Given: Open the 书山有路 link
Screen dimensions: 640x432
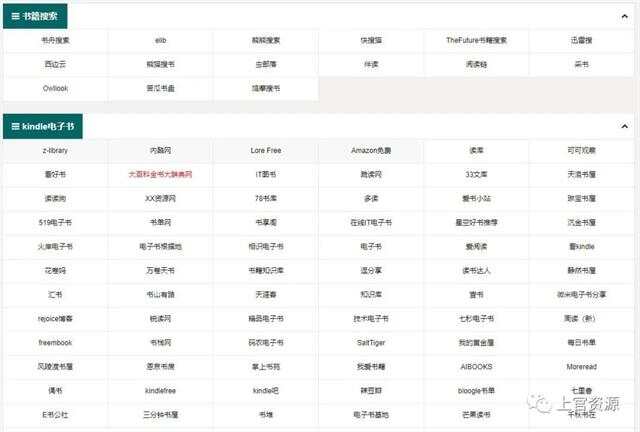Looking at the screenshot, I should point(160,295).
